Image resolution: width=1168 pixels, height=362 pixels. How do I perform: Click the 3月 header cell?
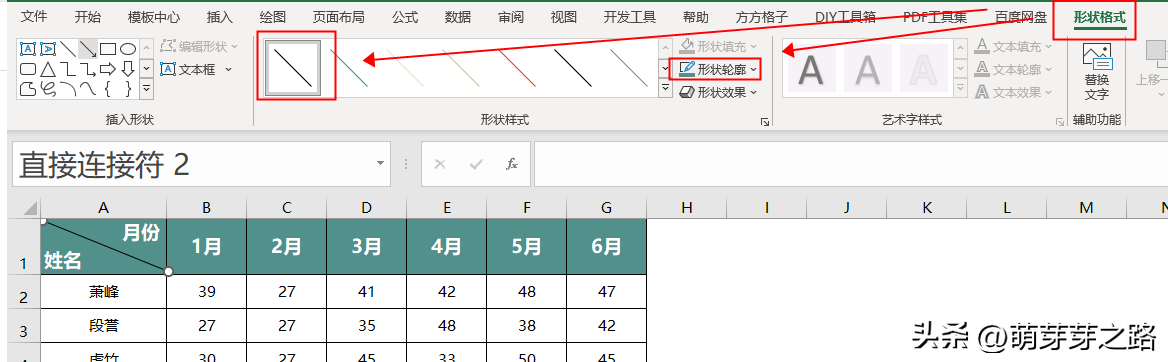[366, 247]
